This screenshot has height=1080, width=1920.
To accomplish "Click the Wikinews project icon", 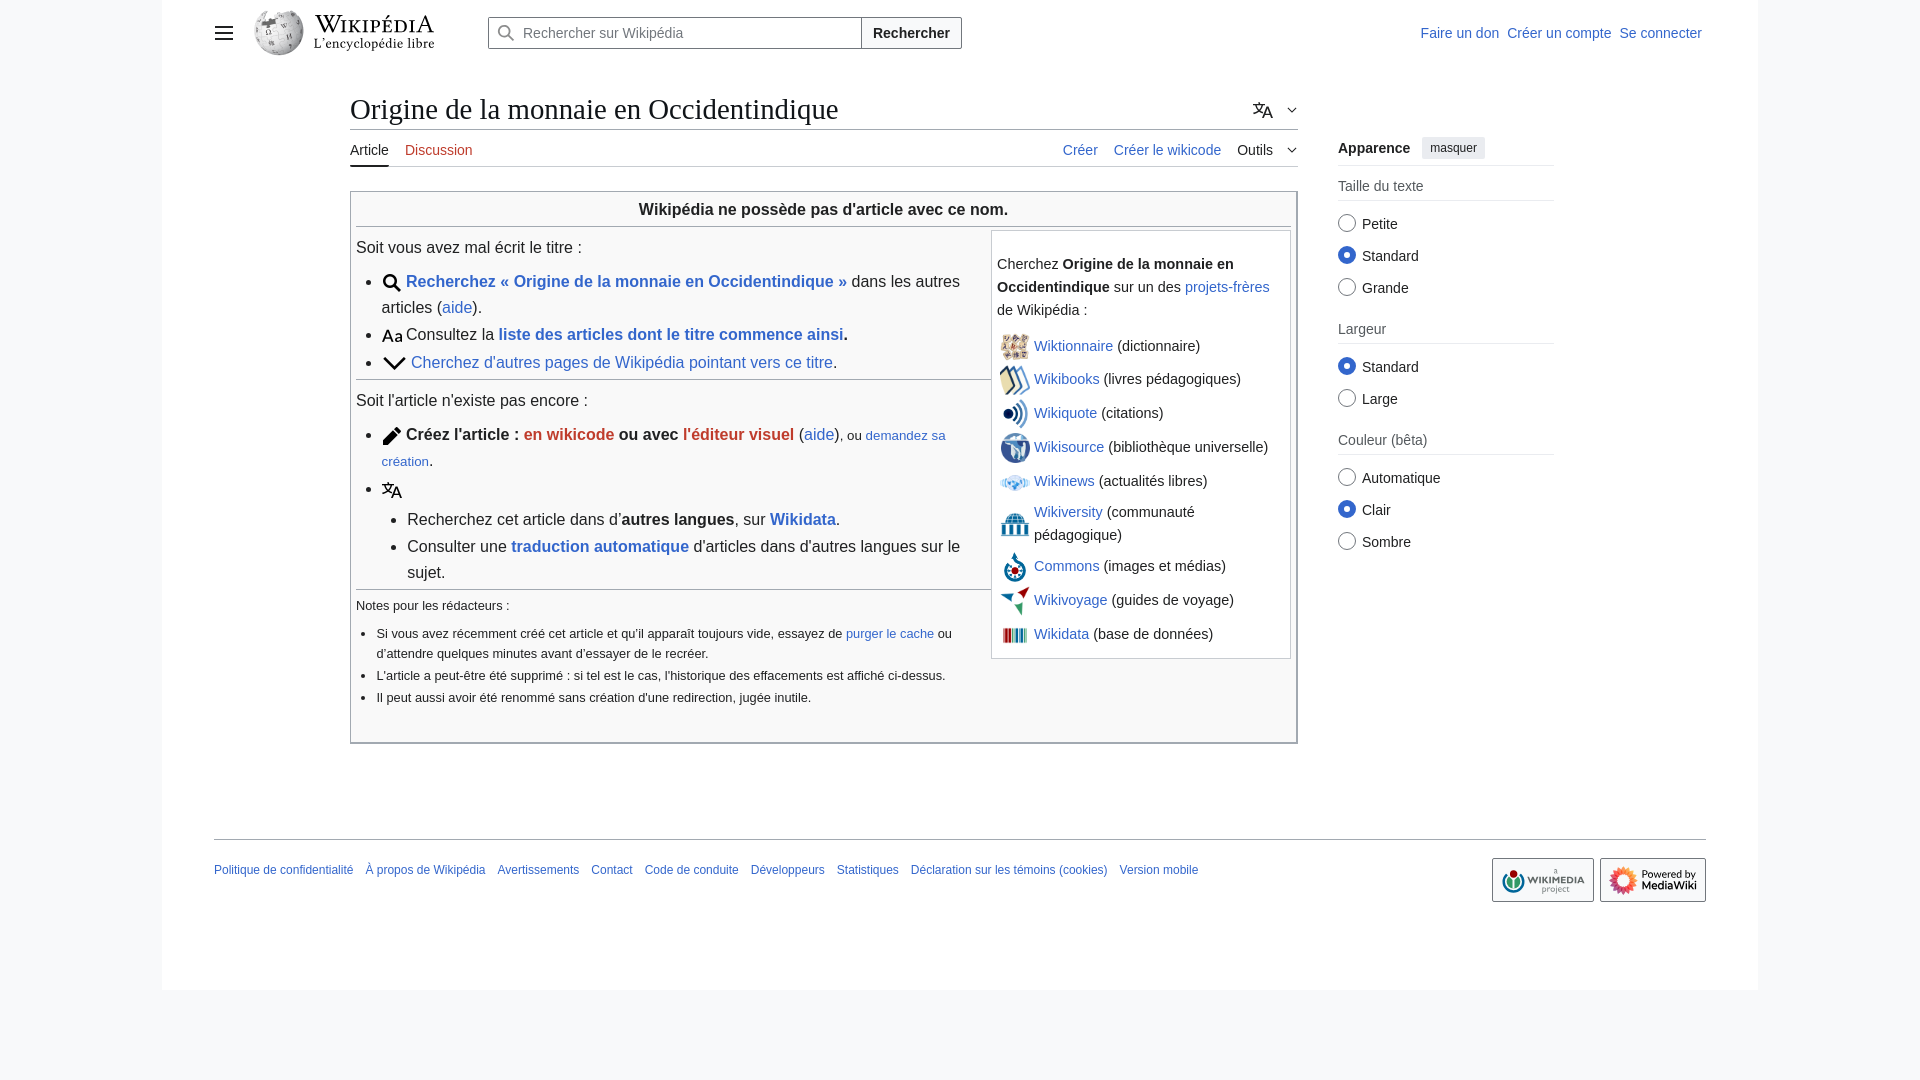I will tap(1015, 482).
